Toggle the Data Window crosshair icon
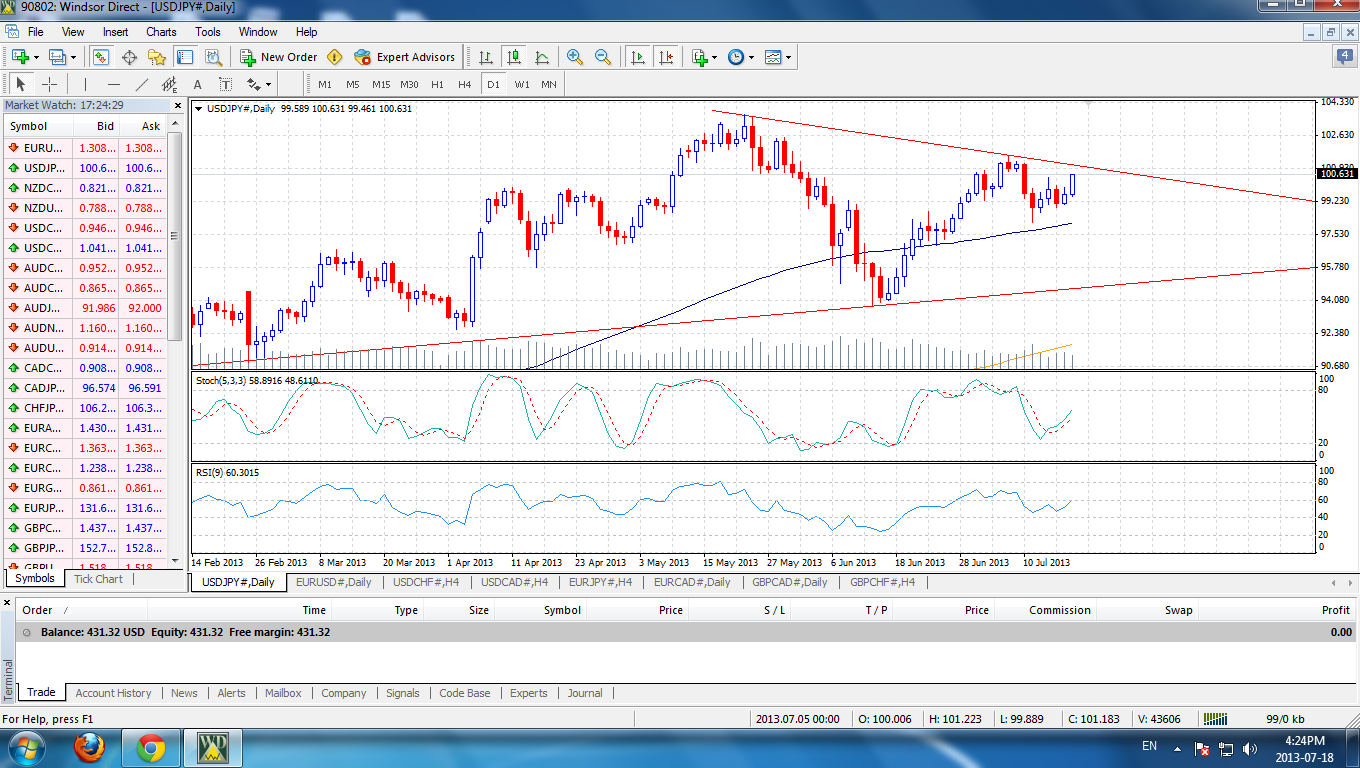The height and width of the screenshot is (768, 1360). coord(129,57)
